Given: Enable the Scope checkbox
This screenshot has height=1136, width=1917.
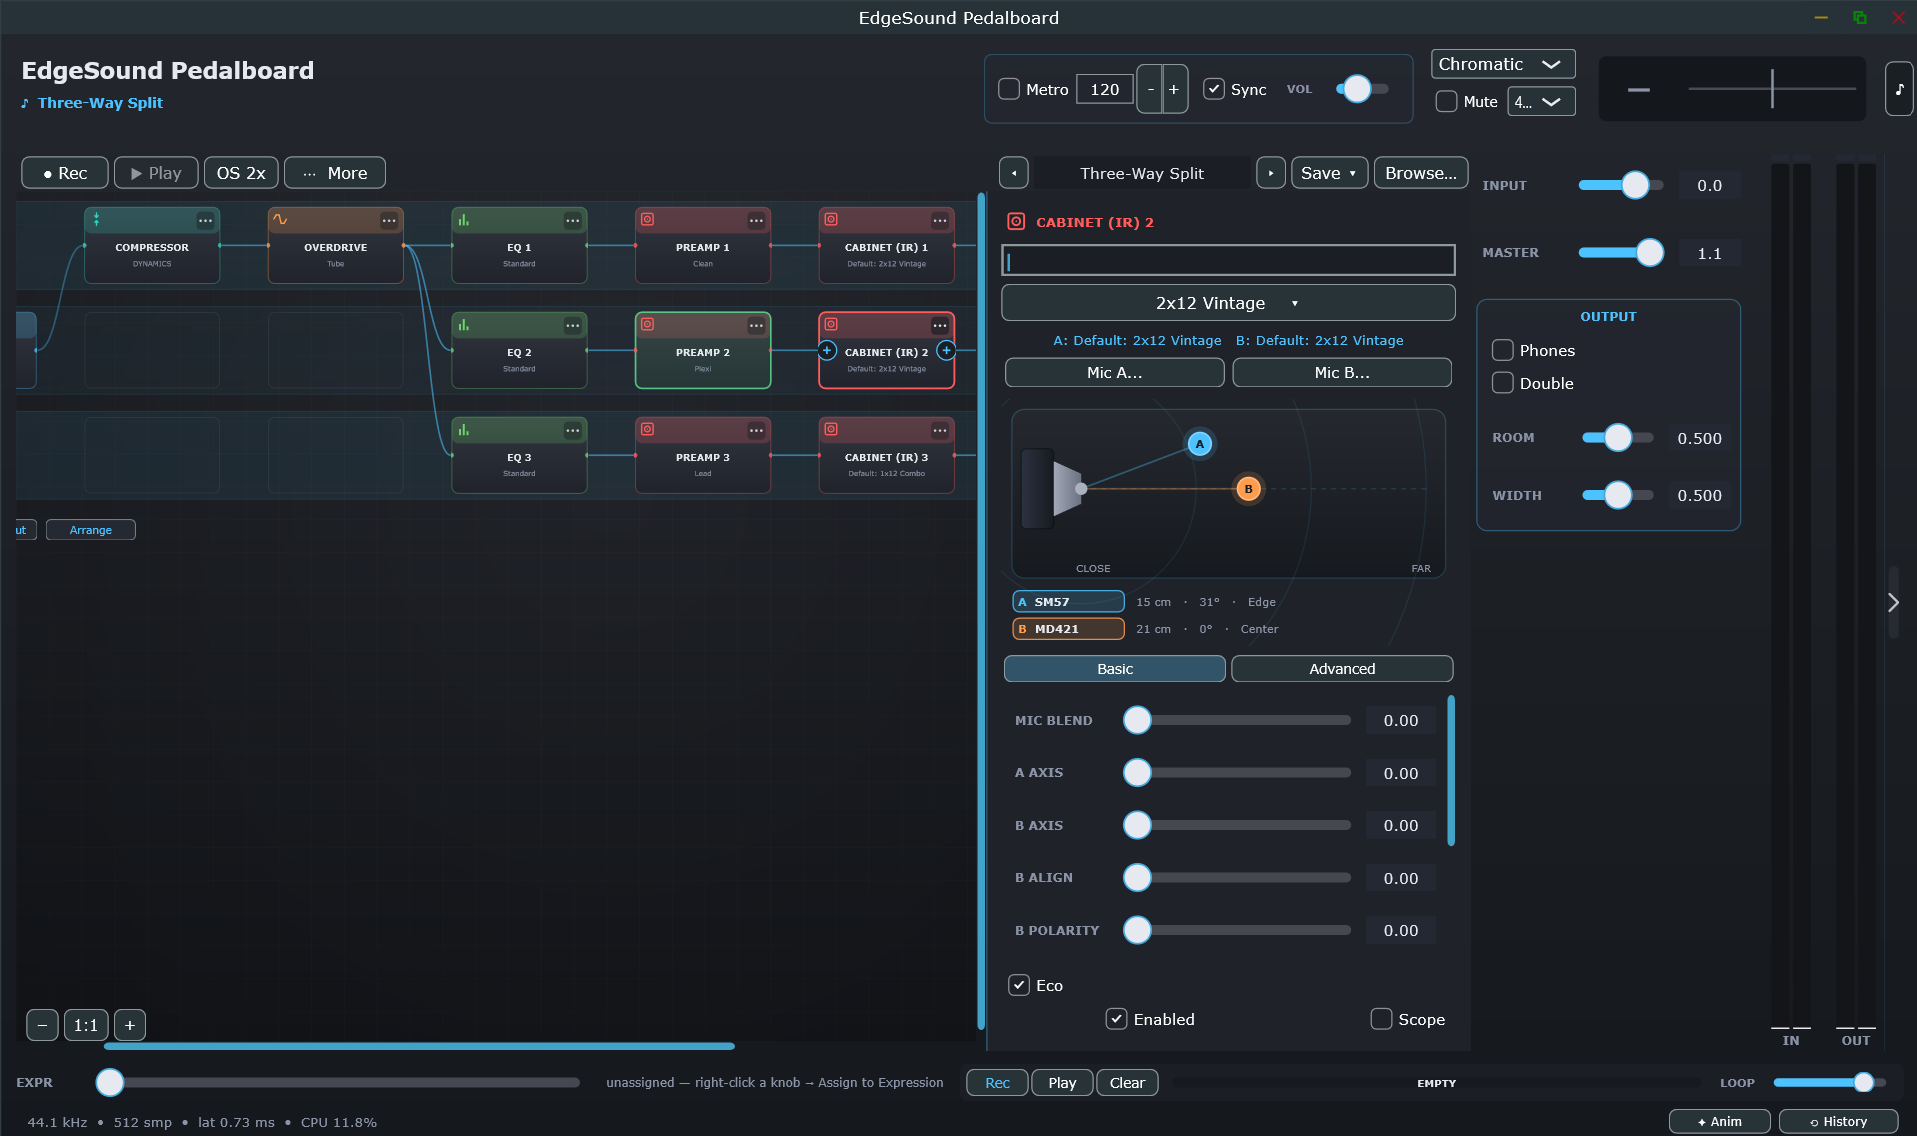Looking at the screenshot, I should click(1381, 1019).
